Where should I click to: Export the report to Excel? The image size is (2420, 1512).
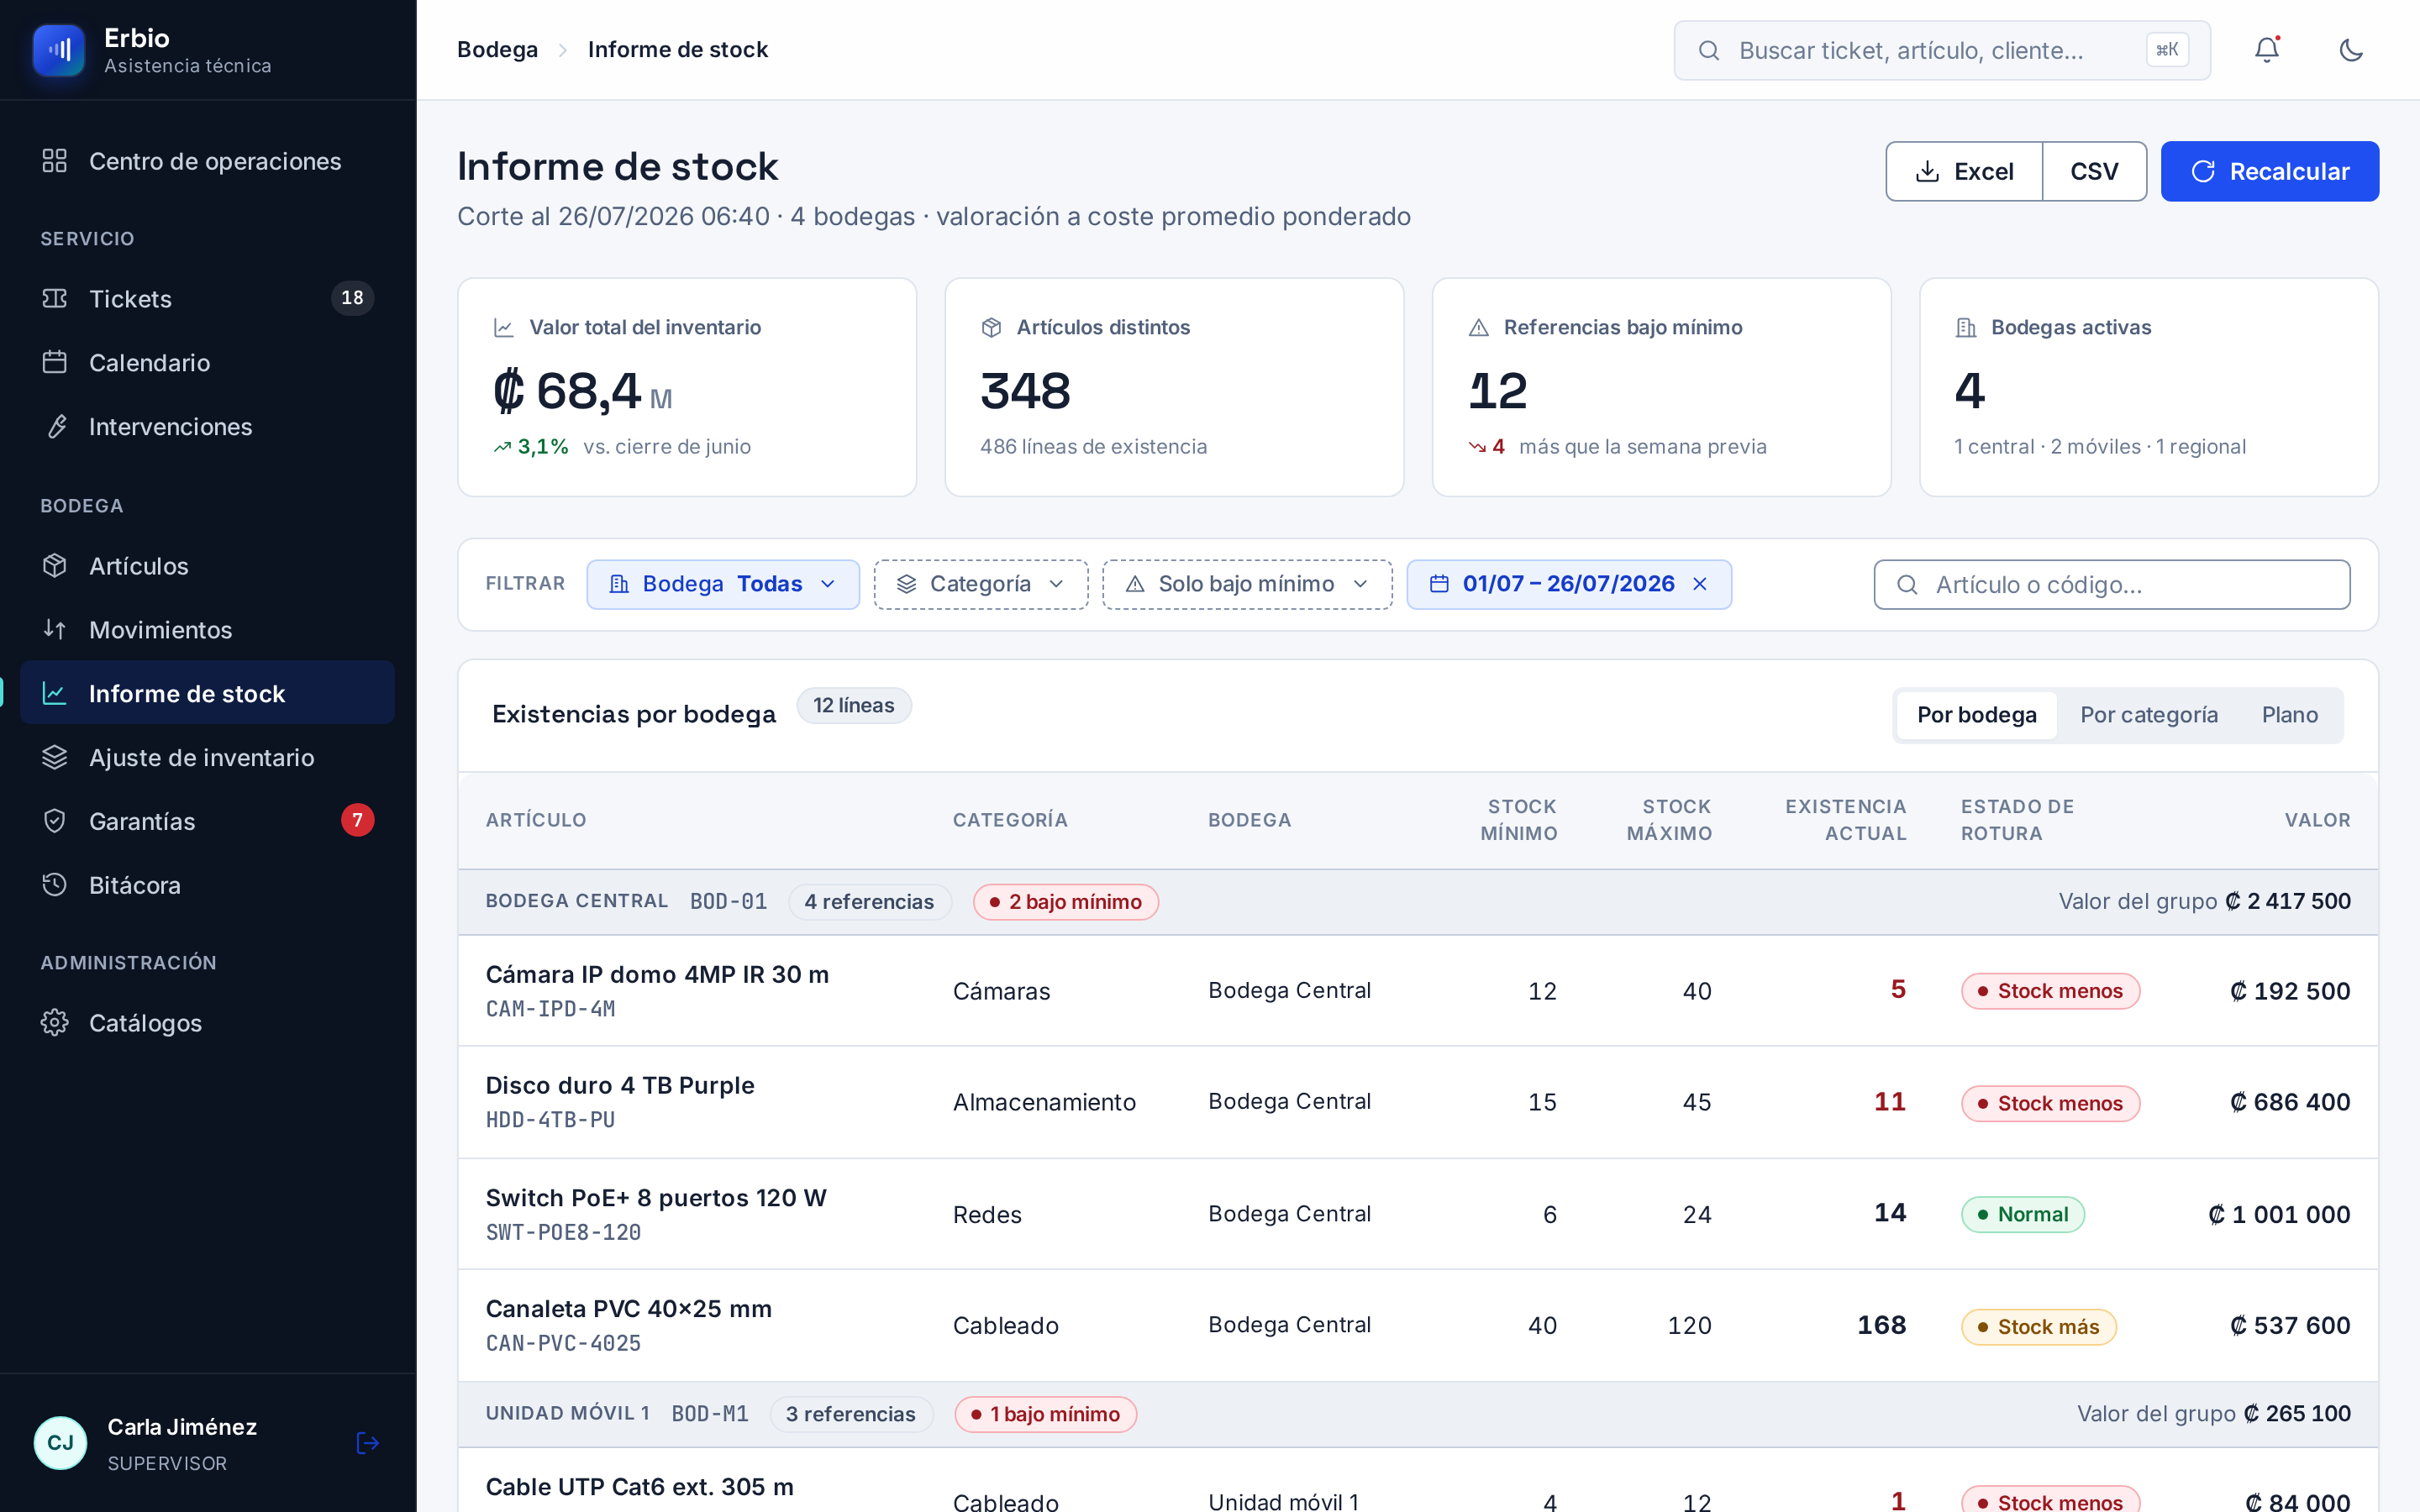click(x=1964, y=172)
